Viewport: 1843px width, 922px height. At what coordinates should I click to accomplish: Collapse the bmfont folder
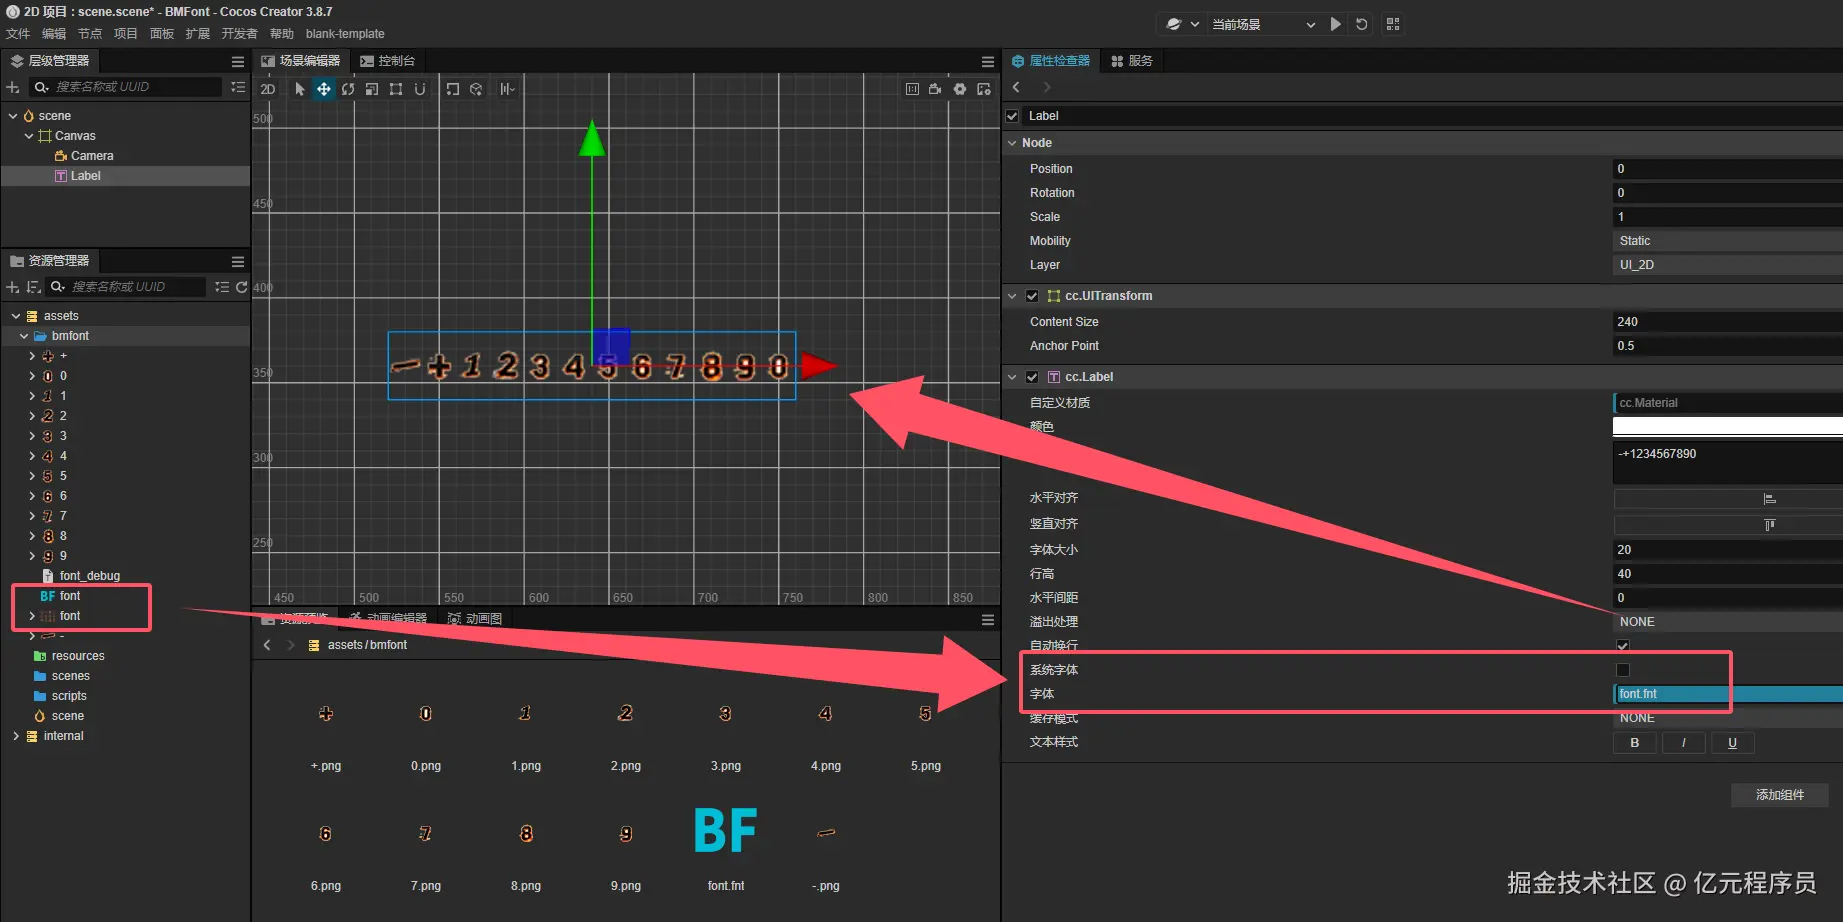pyautogui.click(x=24, y=336)
